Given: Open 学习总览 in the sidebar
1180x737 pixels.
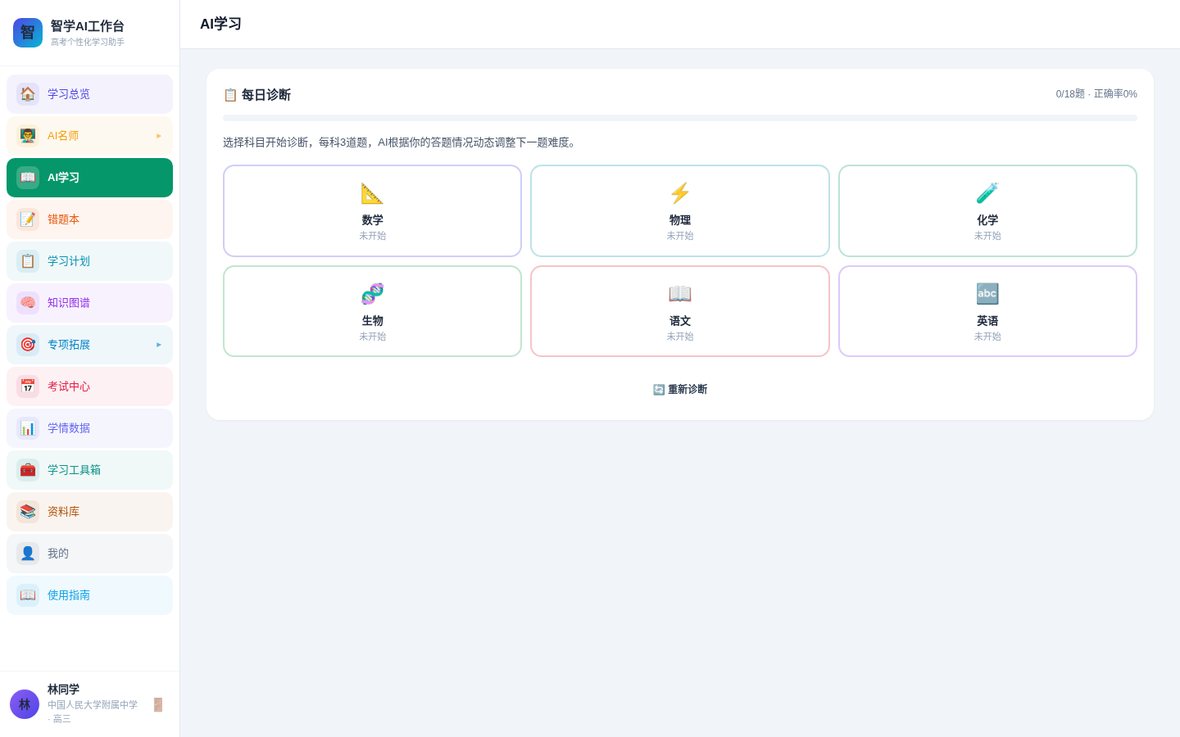Looking at the screenshot, I should click(90, 94).
